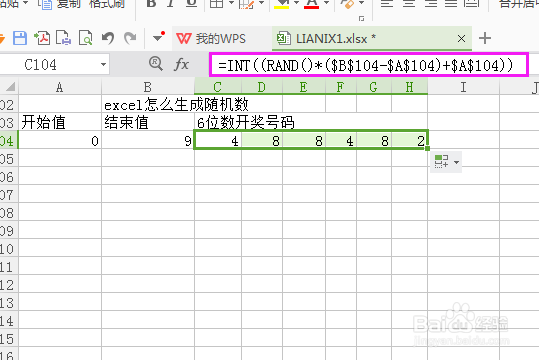Viewport: 539px width, 360px height.
Task: Select cell H104 containing 2
Action: click(x=409, y=140)
